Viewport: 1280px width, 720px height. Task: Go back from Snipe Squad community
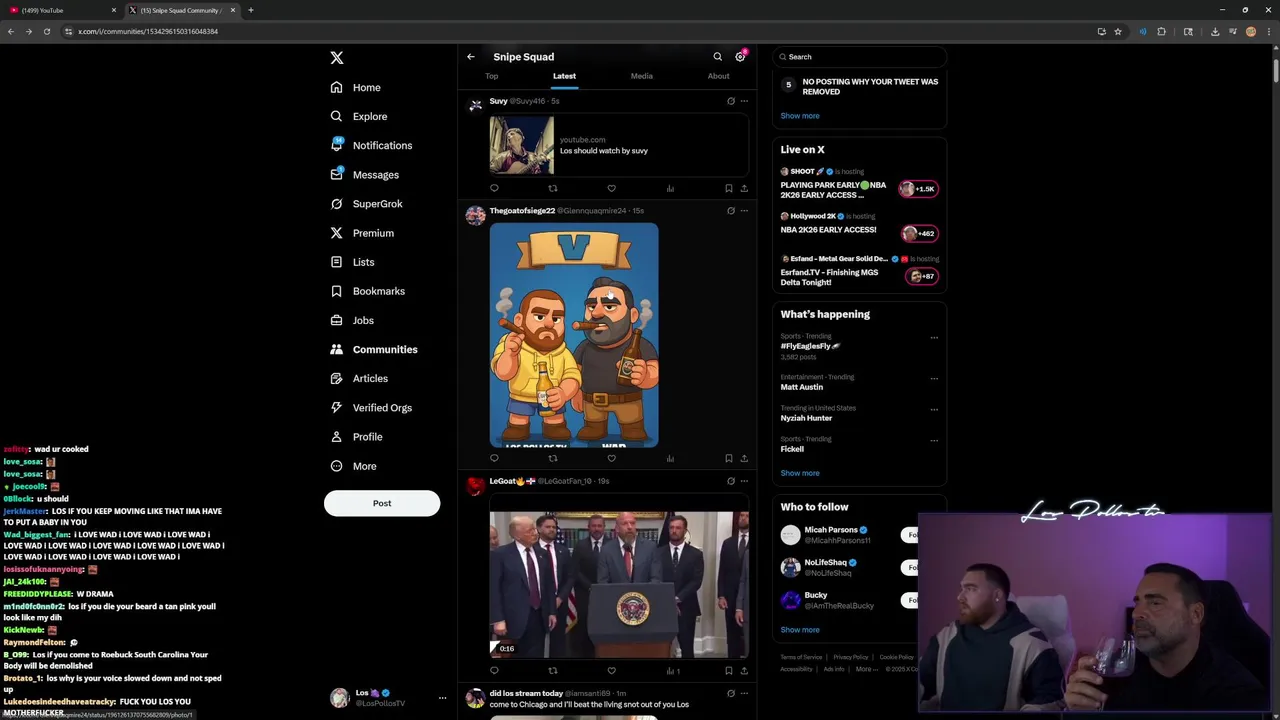click(471, 57)
